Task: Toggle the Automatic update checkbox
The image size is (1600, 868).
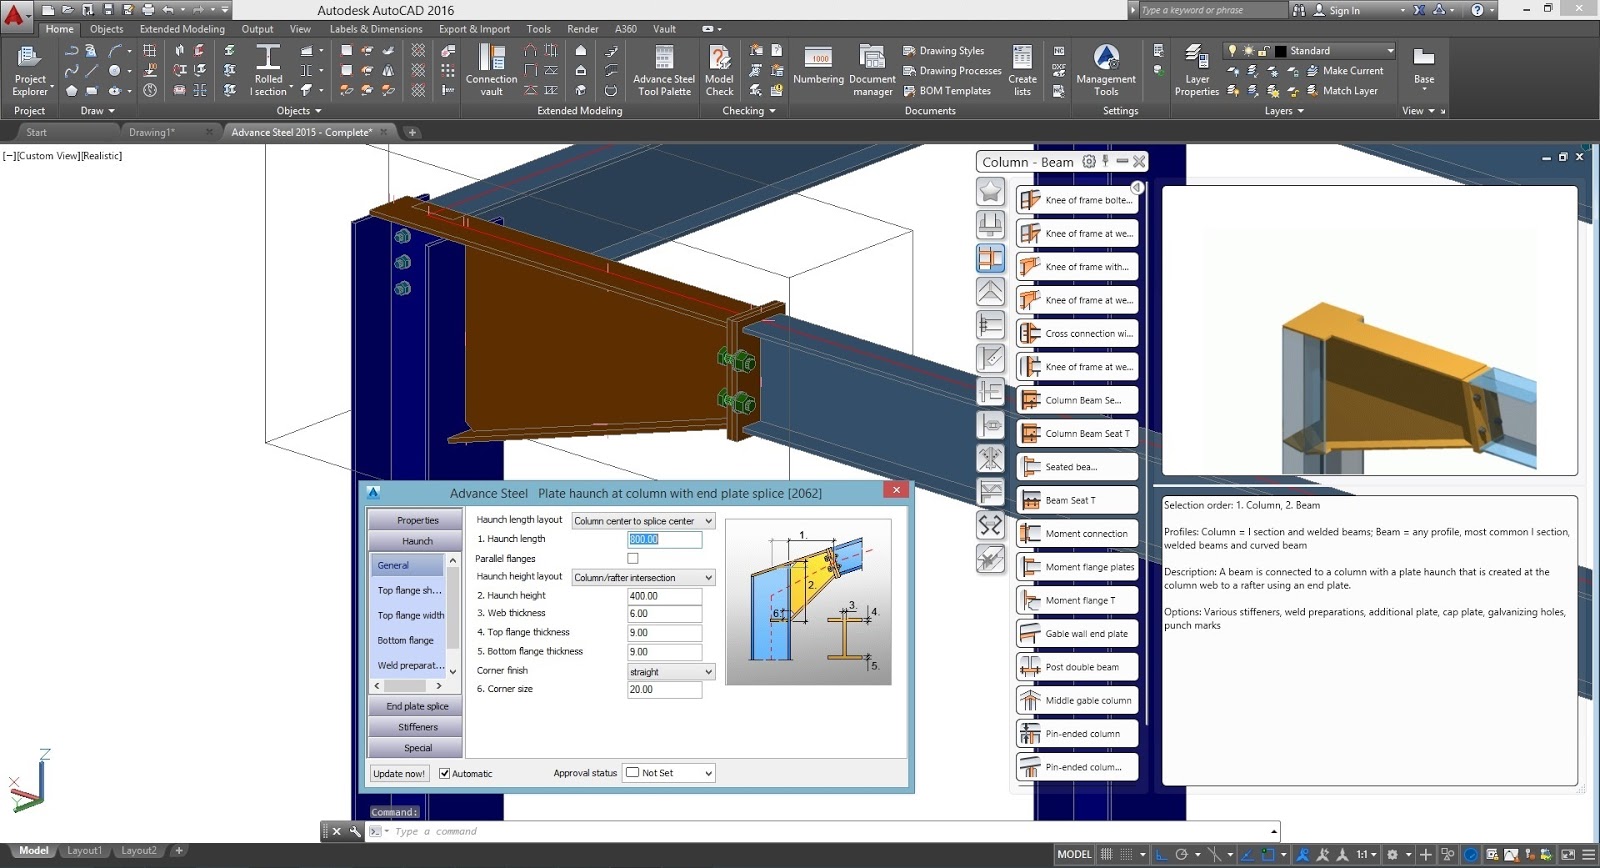Action: [445, 773]
